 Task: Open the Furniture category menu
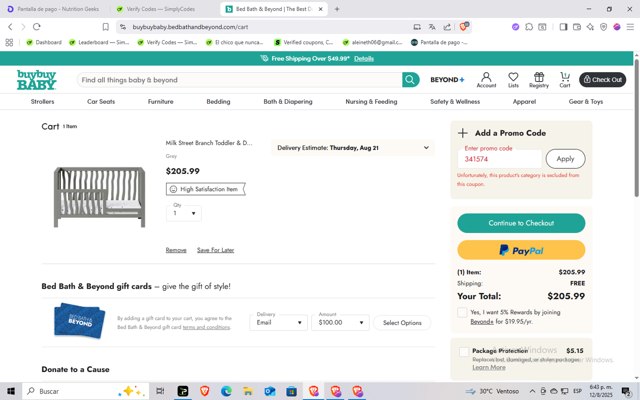160,102
